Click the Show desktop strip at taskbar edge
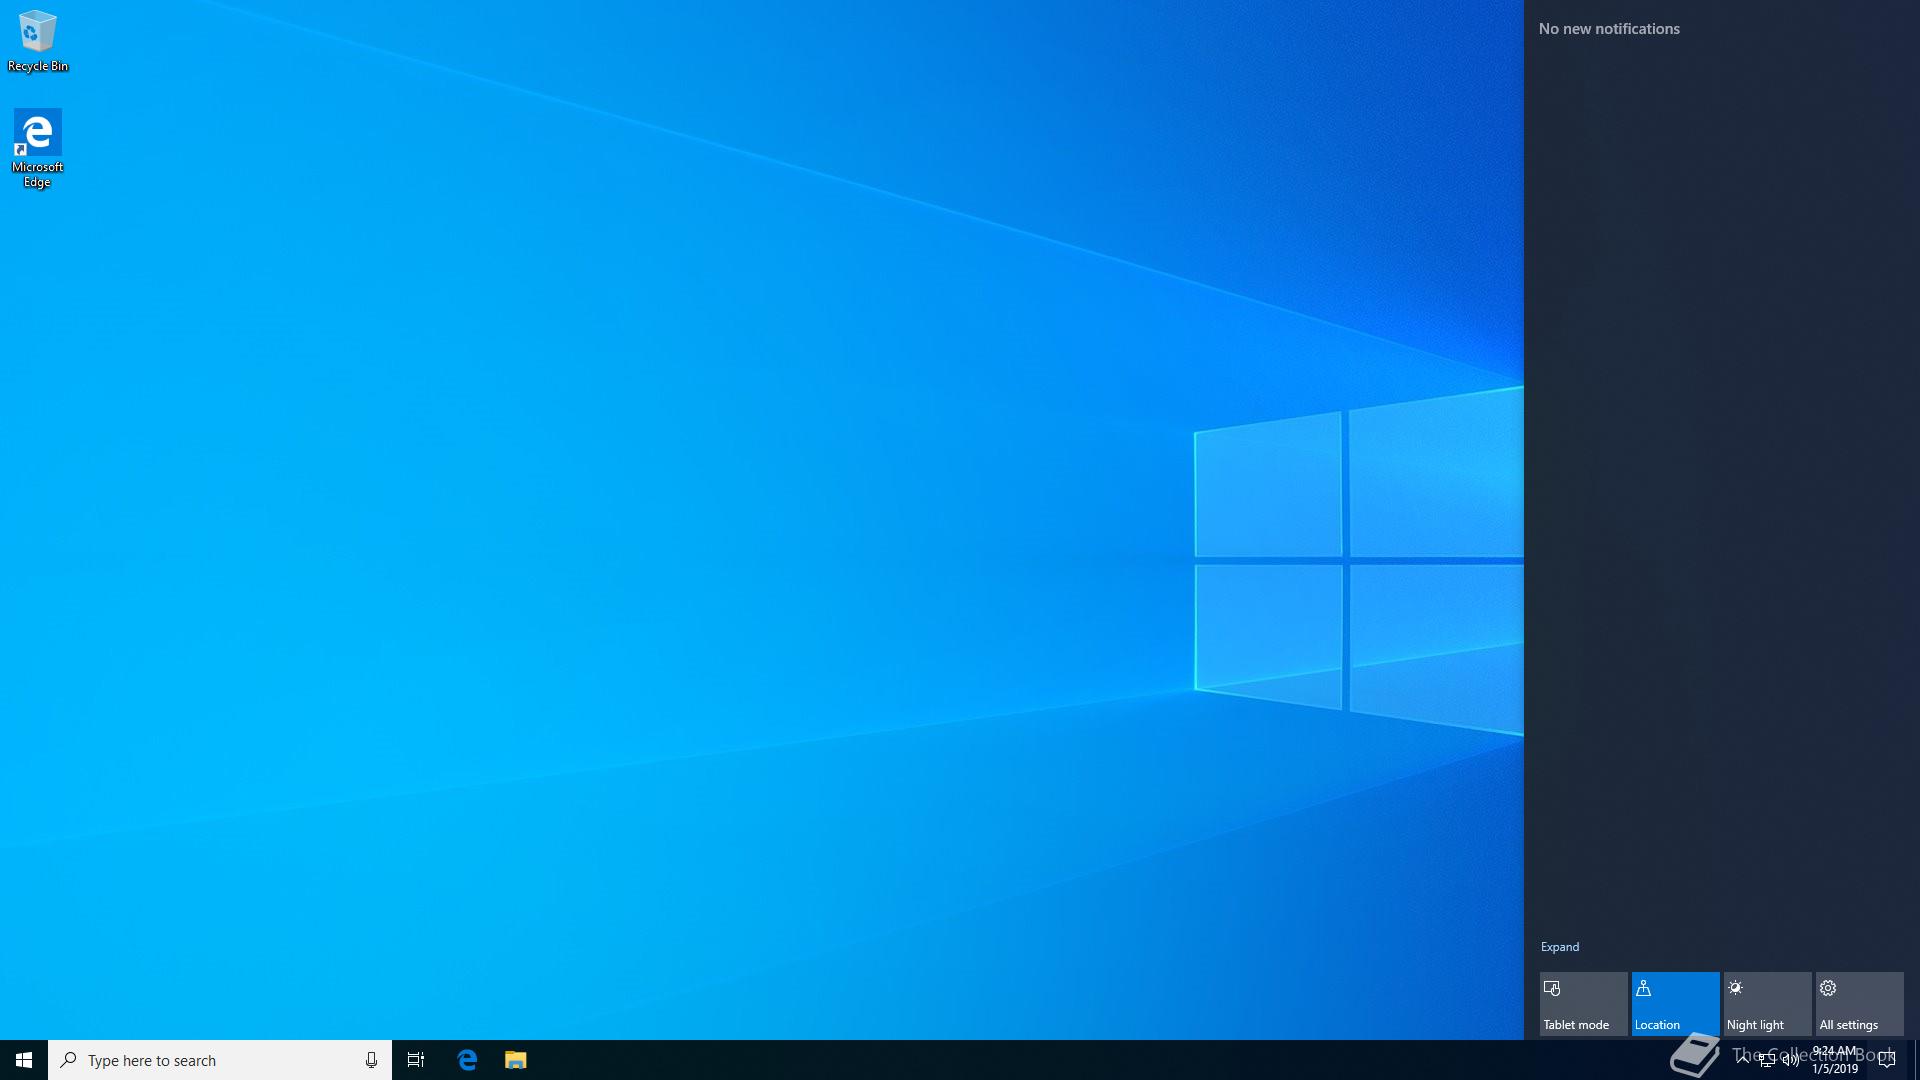 click(1916, 1060)
